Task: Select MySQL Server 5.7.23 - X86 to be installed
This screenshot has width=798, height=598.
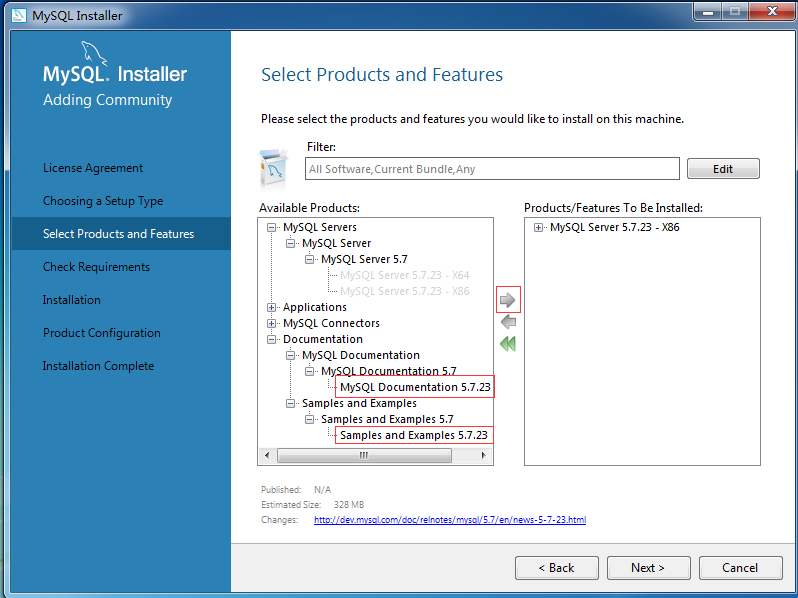Action: click(x=615, y=227)
